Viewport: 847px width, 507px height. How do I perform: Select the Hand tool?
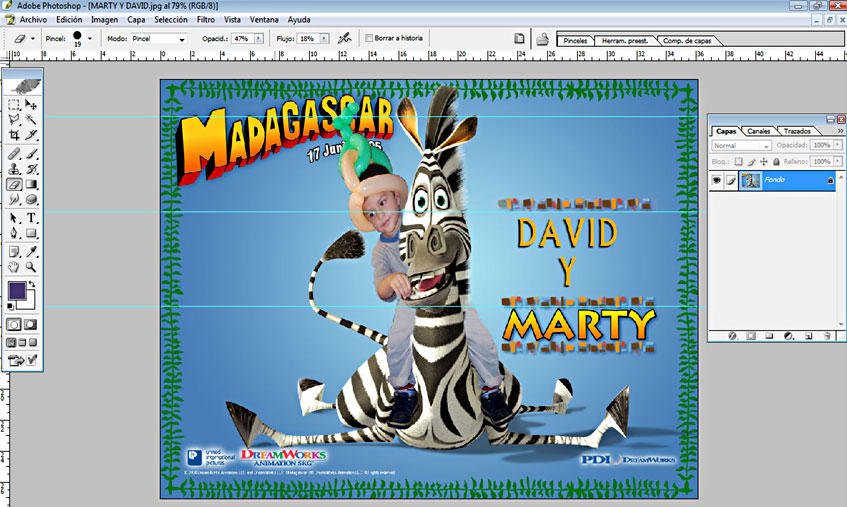pyautogui.click(x=14, y=267)
